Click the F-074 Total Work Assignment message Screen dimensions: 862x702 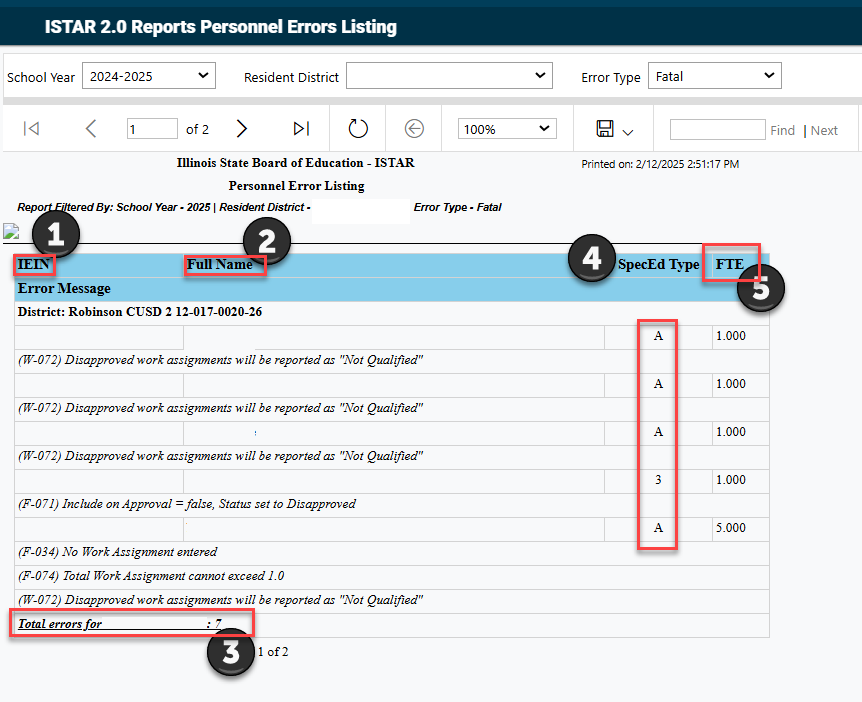[151, 576]
